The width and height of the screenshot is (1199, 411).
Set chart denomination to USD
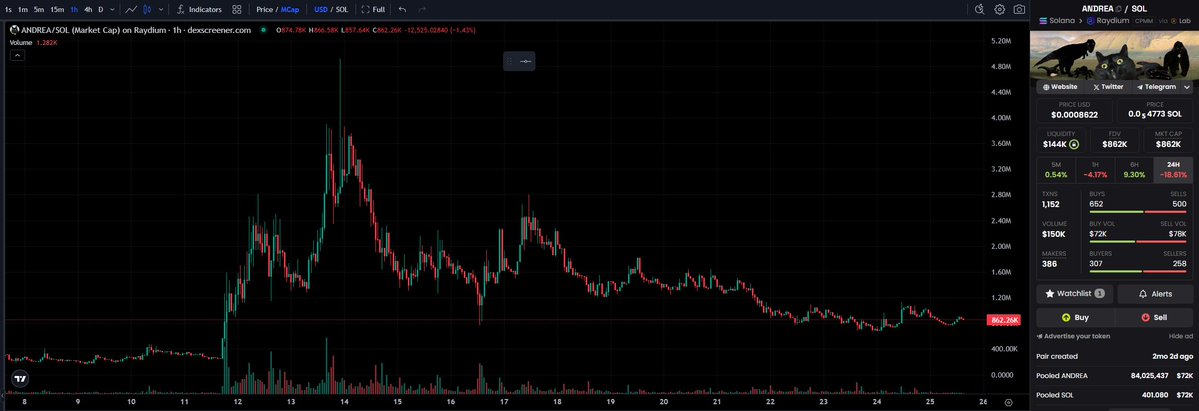[x=320, y=9]
